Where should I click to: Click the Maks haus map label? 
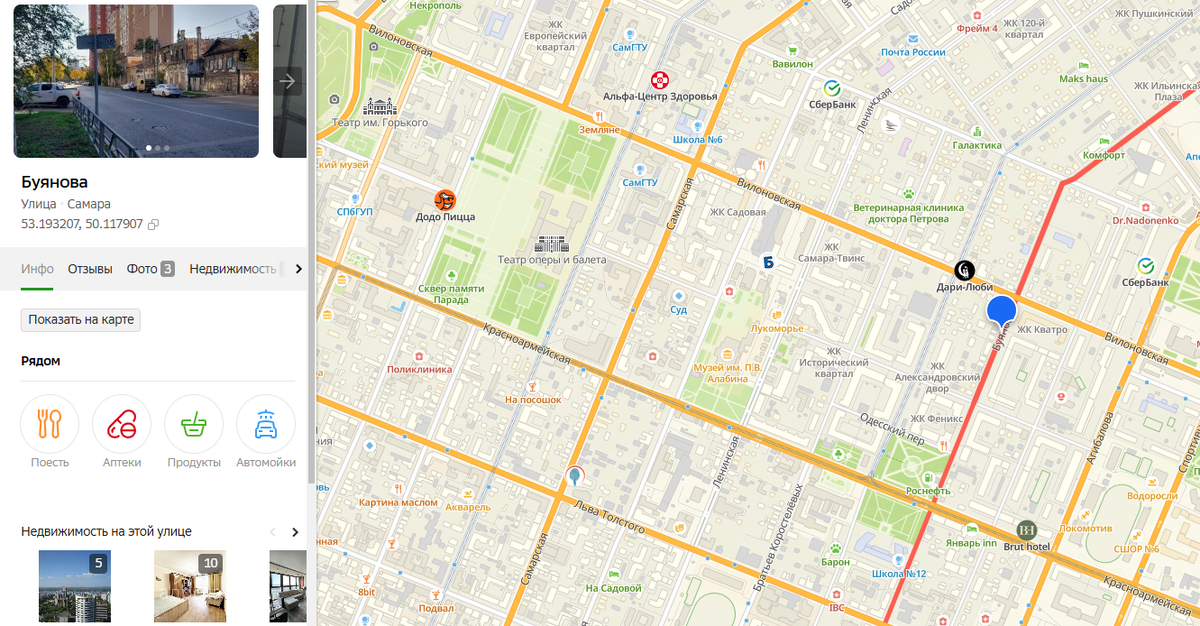[x=1084, y=78]
